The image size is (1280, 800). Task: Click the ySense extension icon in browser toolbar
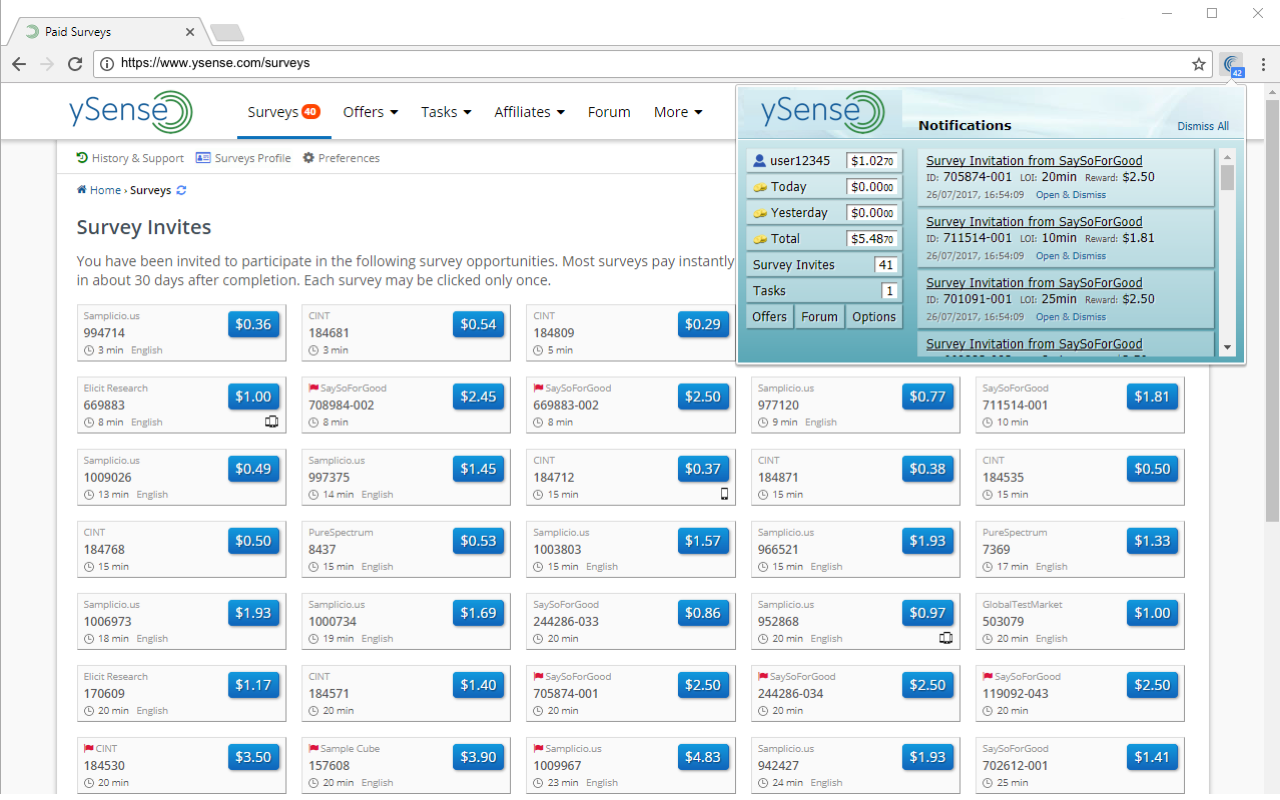pyautogui.click(x=1233, y=63)
